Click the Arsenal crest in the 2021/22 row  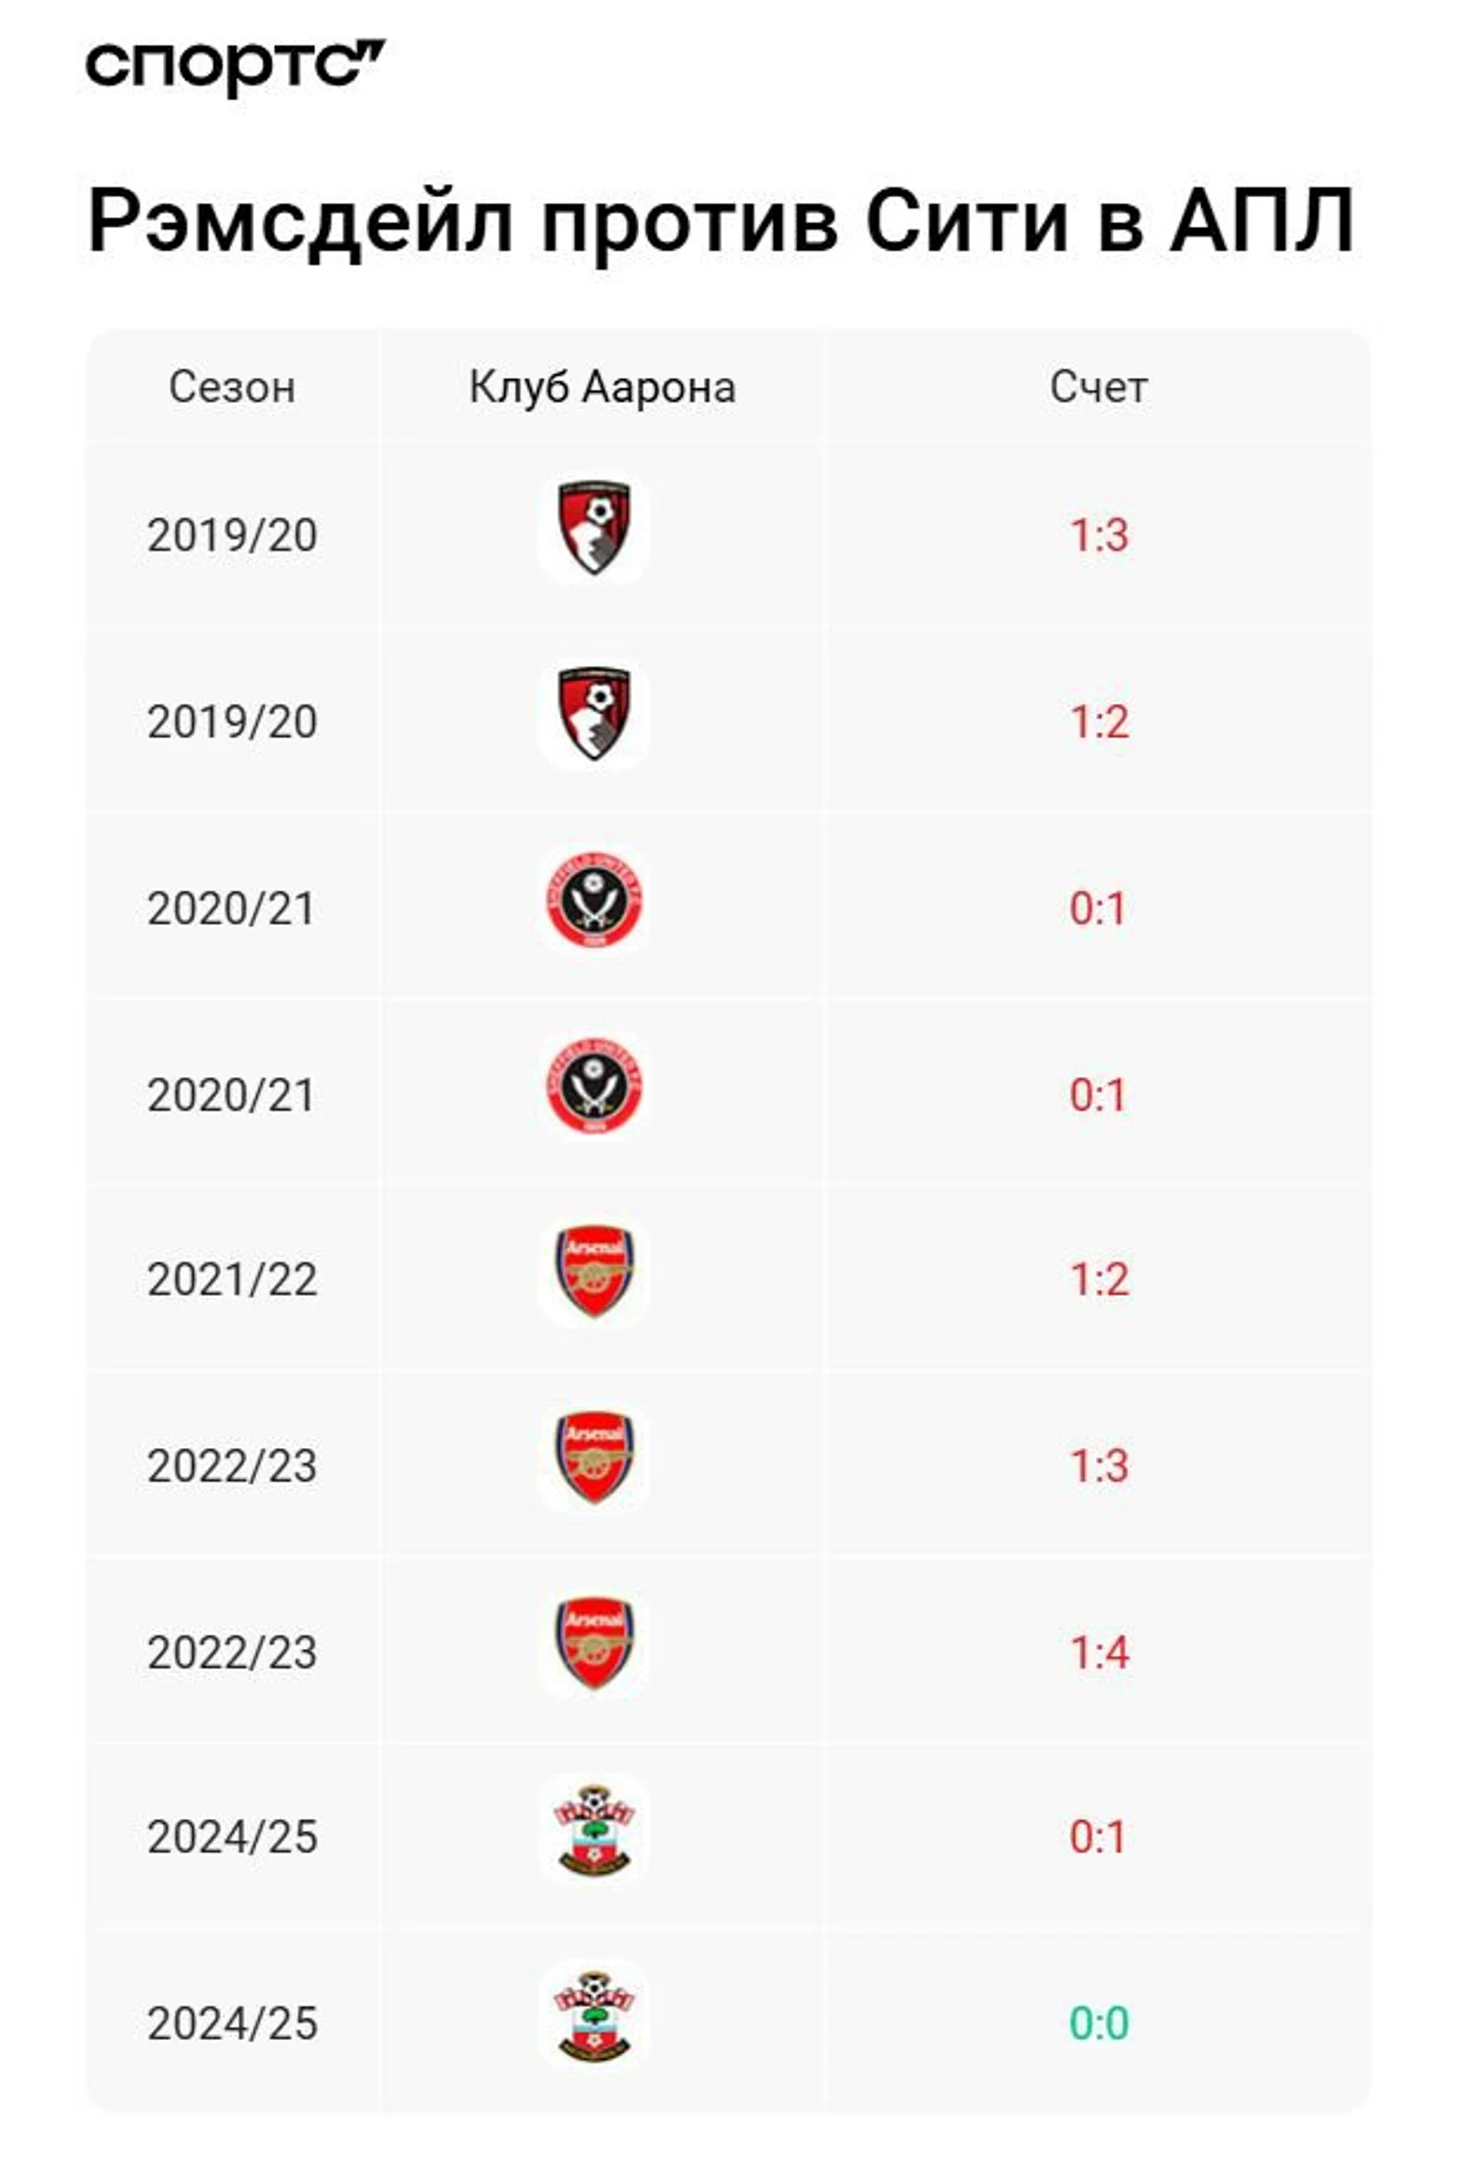pos(594,1271)
